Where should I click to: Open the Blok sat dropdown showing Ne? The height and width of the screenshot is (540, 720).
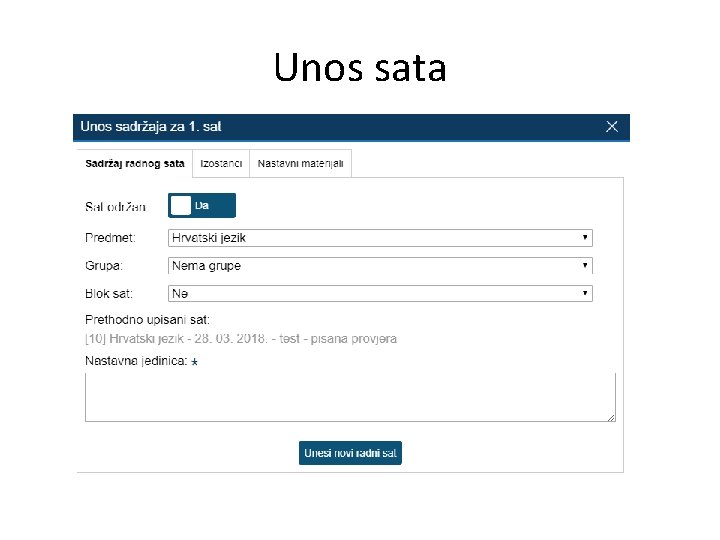coord(380,293)
